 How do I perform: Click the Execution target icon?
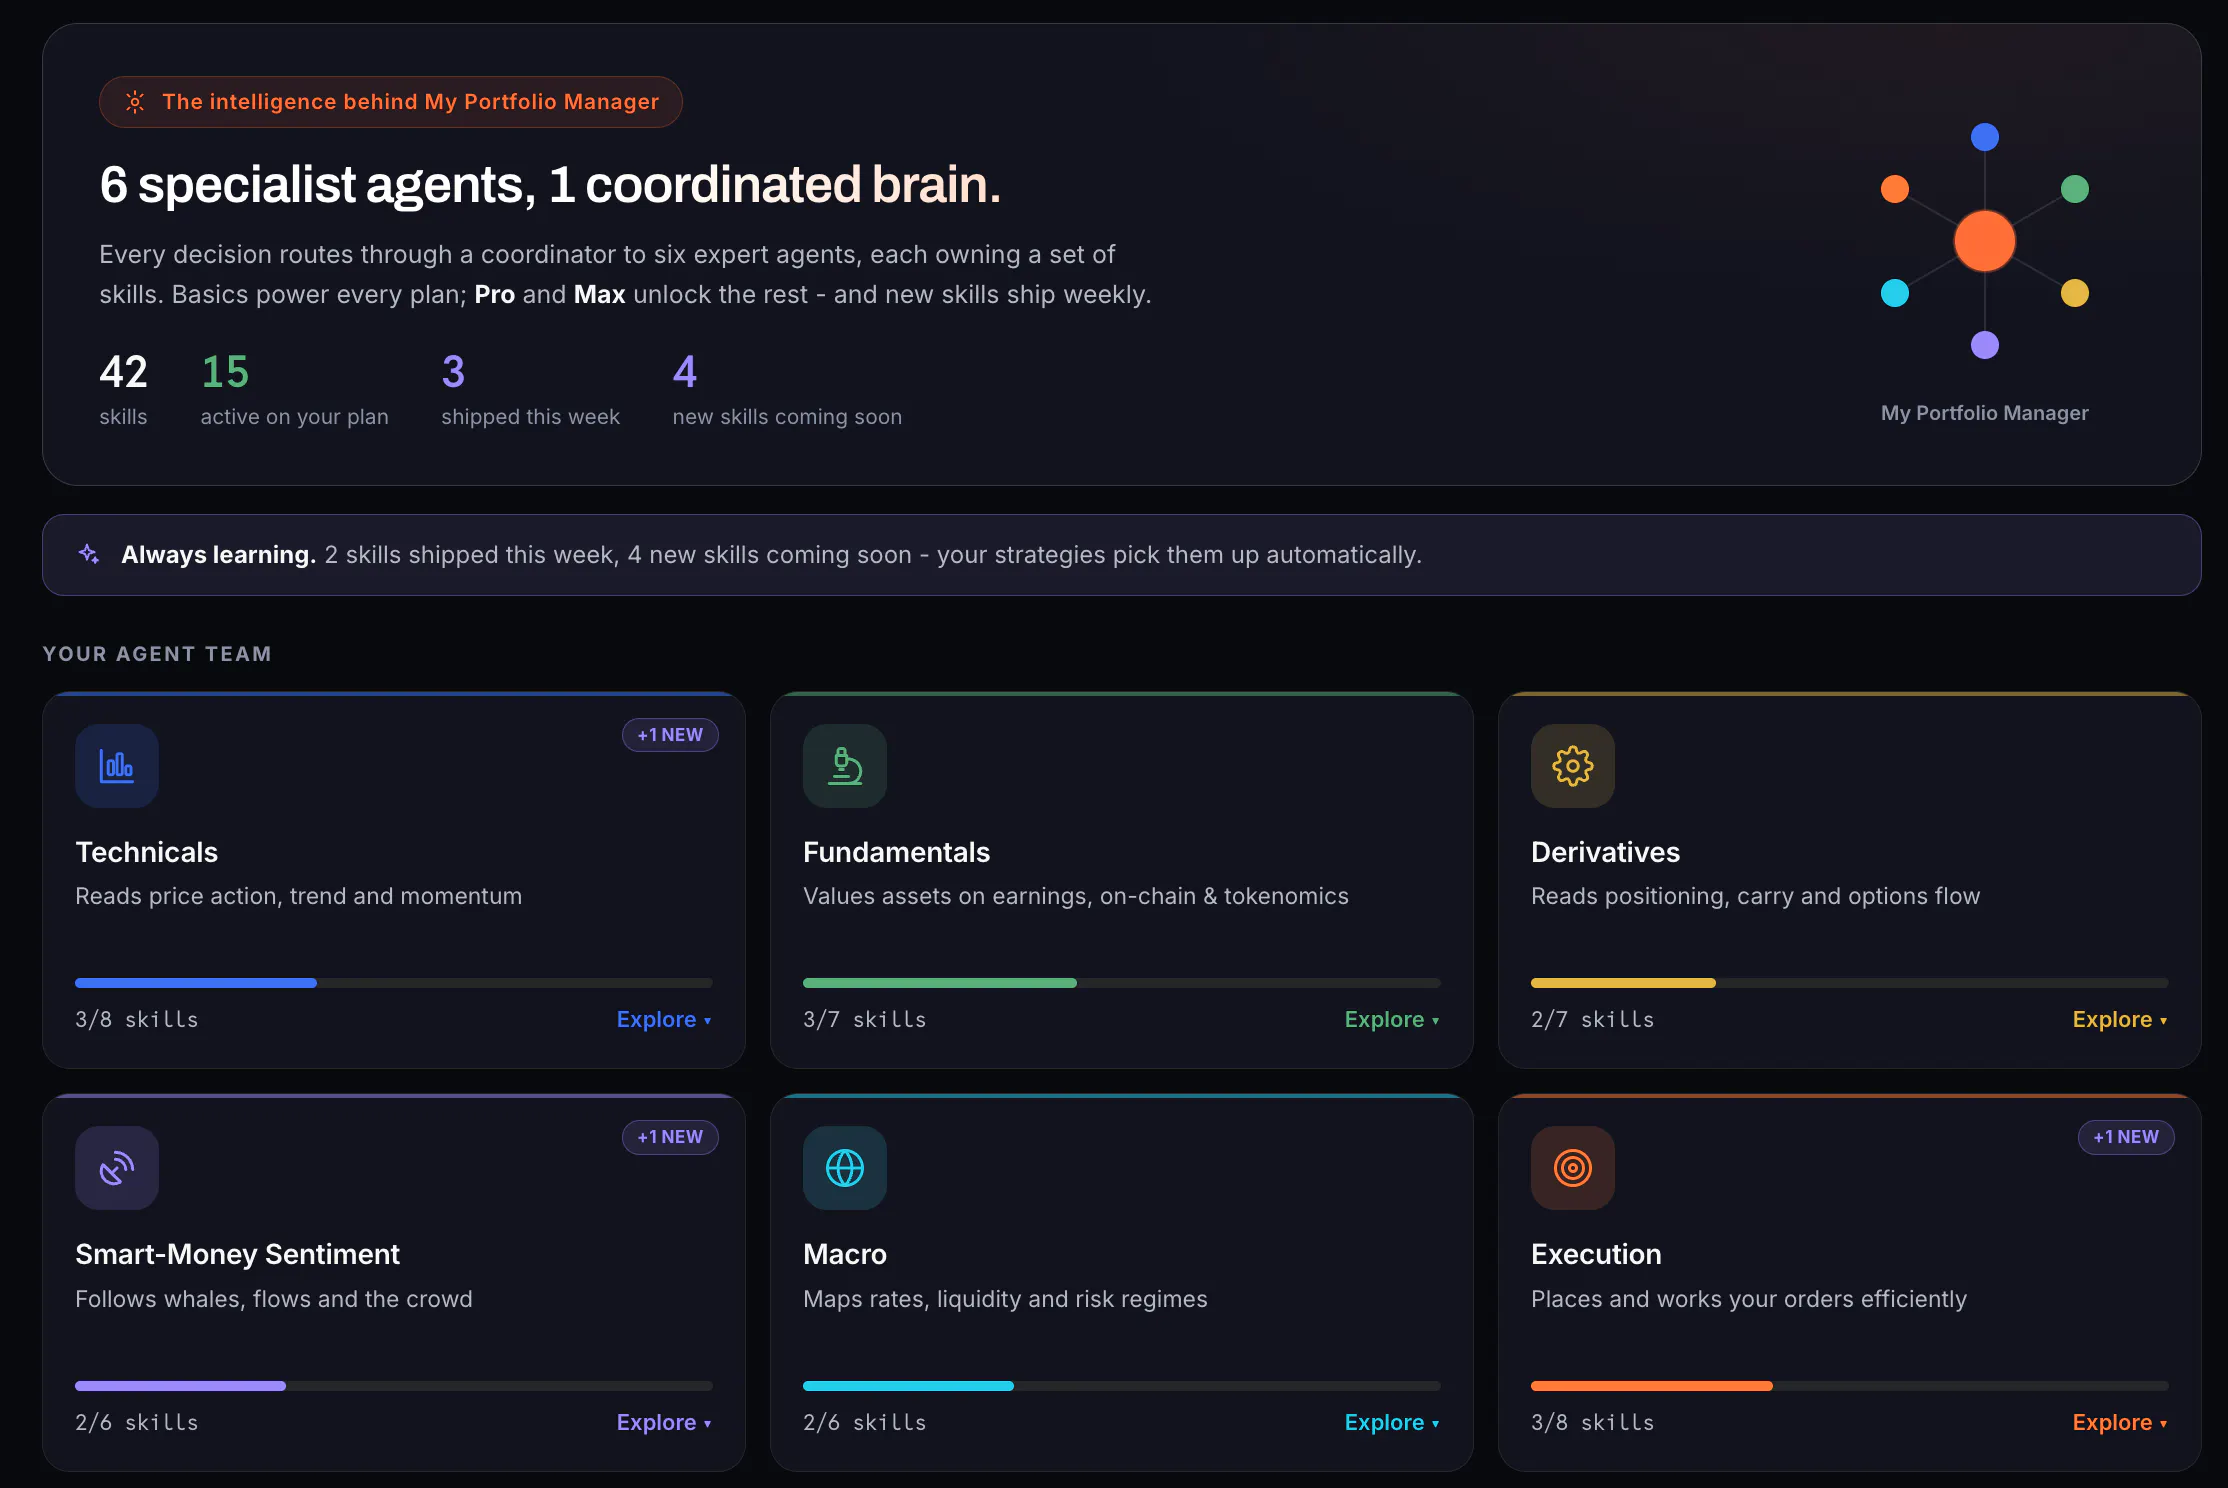pos(1573,1168)
